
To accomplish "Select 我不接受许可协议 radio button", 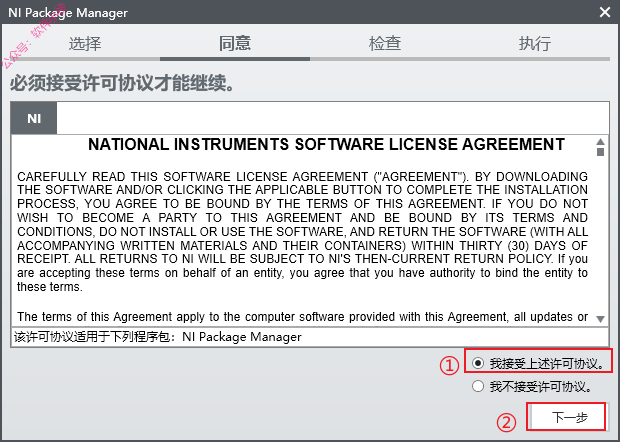I will click(478, 386).
